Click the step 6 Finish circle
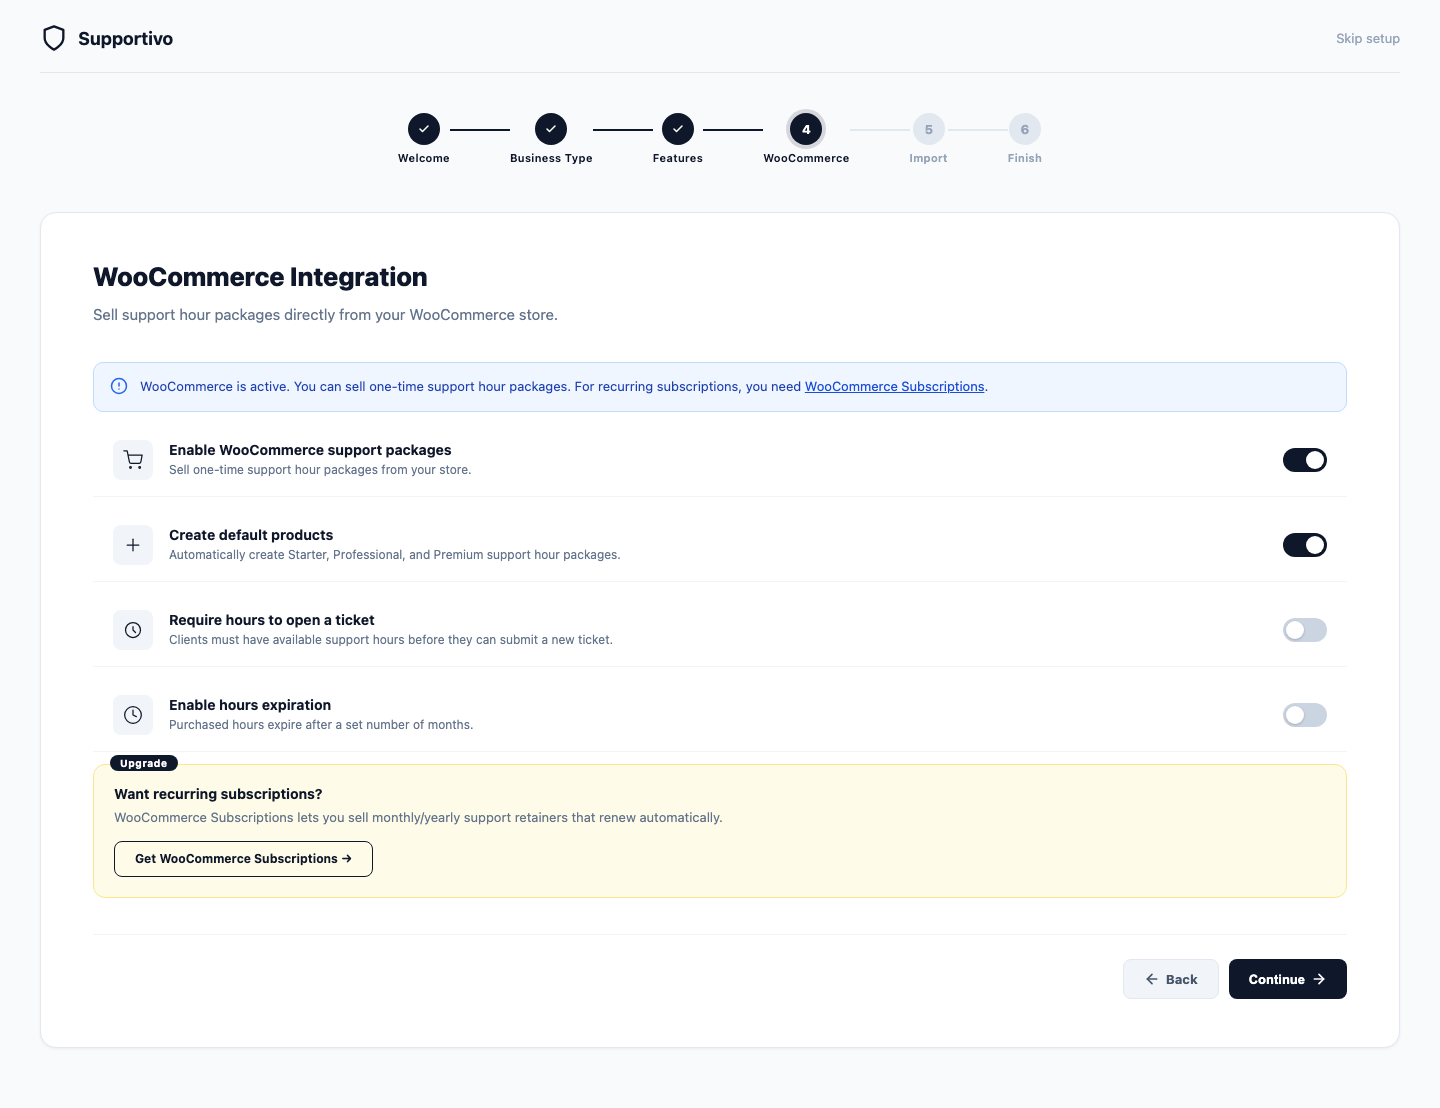Screen dimensions: 1440x1108 point(1025,129)
